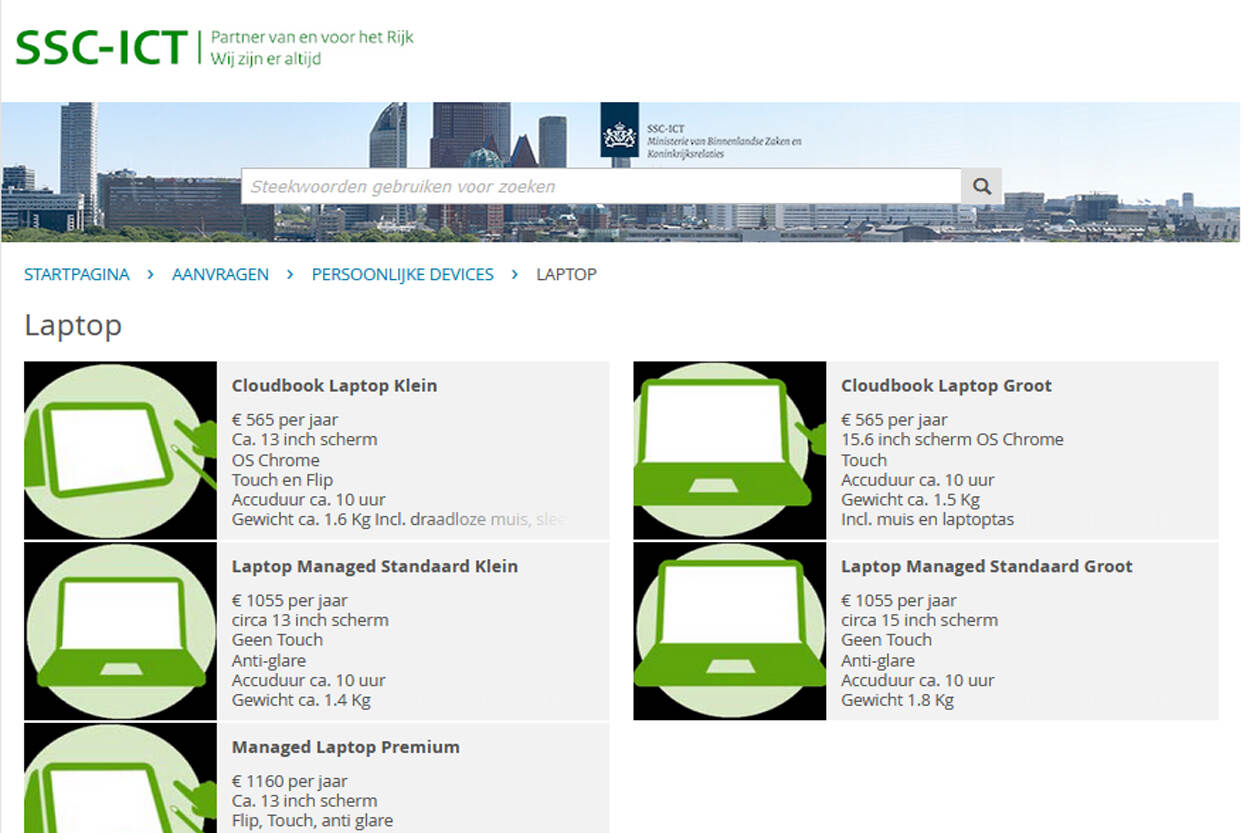Click "Partner van en voor het Rijk" tagline

point(312,38)
